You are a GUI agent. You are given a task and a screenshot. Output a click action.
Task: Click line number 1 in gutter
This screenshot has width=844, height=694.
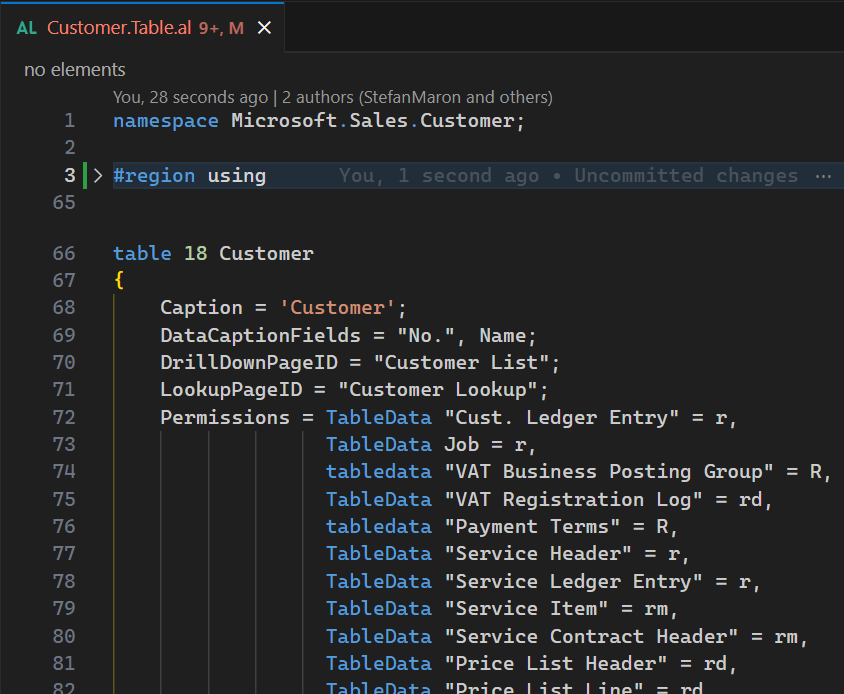[69, 121]
